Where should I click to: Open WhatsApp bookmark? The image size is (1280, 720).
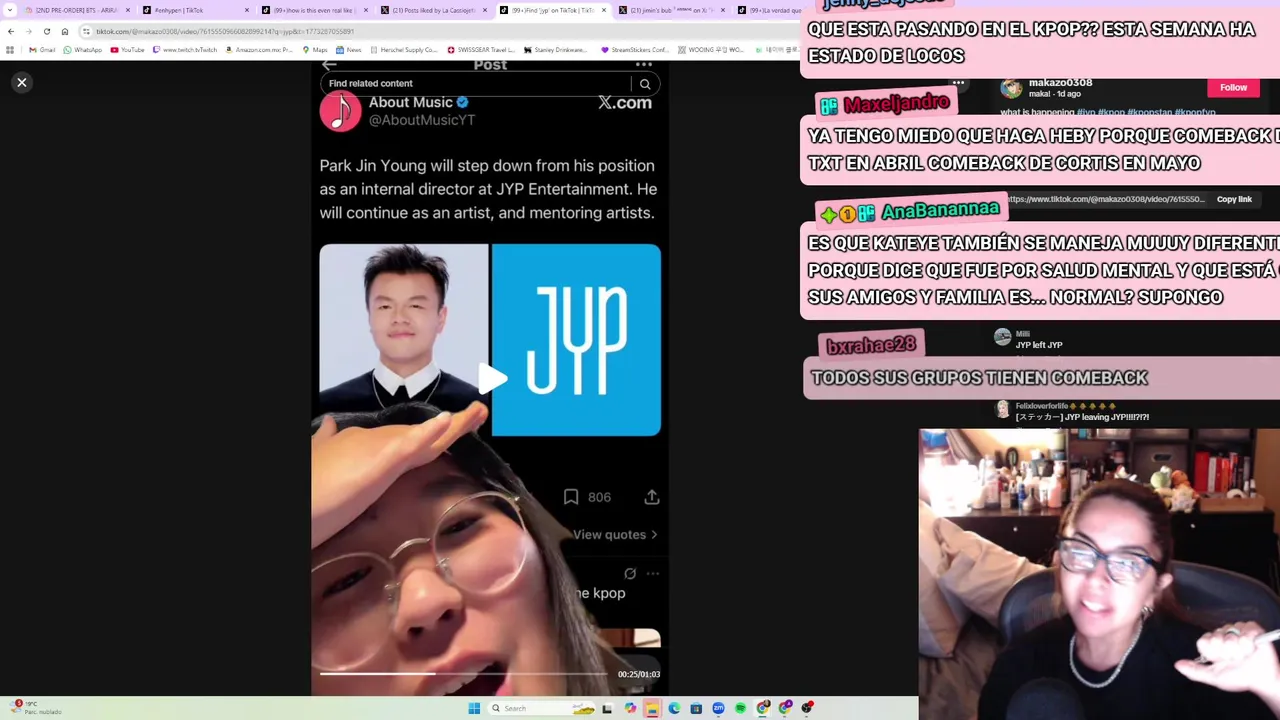coord(82,50)
